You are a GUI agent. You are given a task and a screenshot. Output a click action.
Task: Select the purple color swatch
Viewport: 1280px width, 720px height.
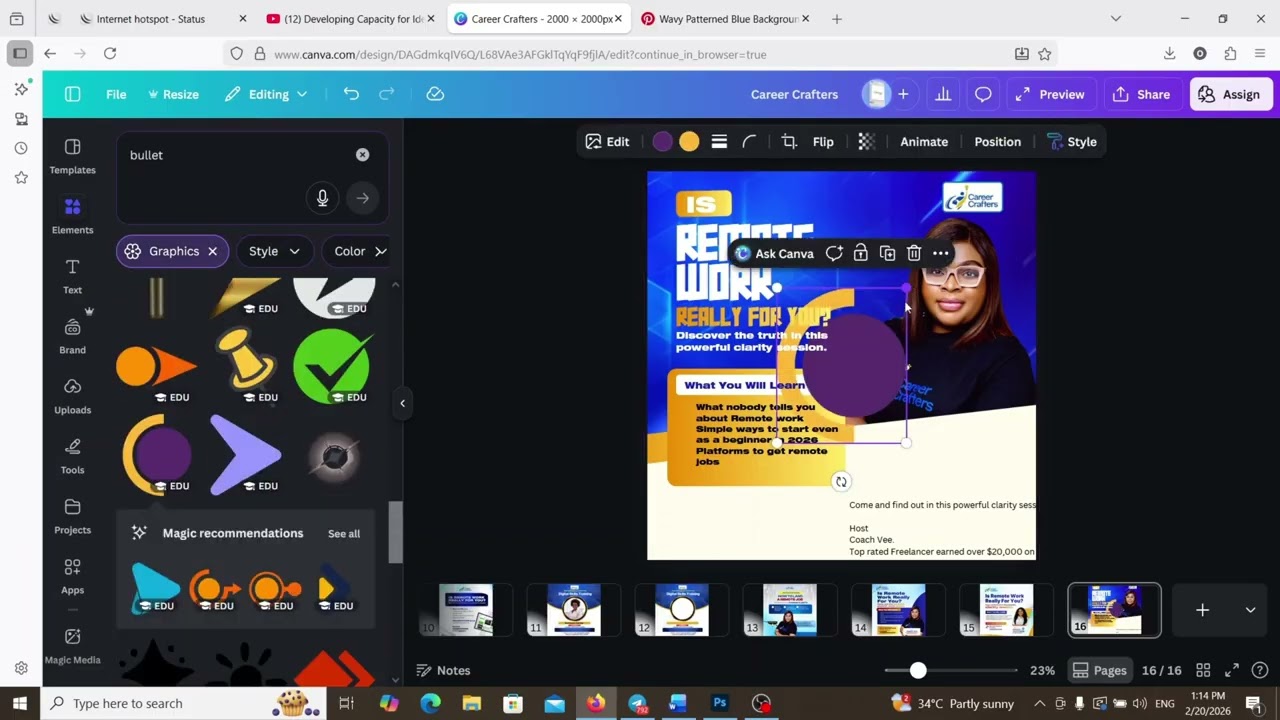click(662, 142)
